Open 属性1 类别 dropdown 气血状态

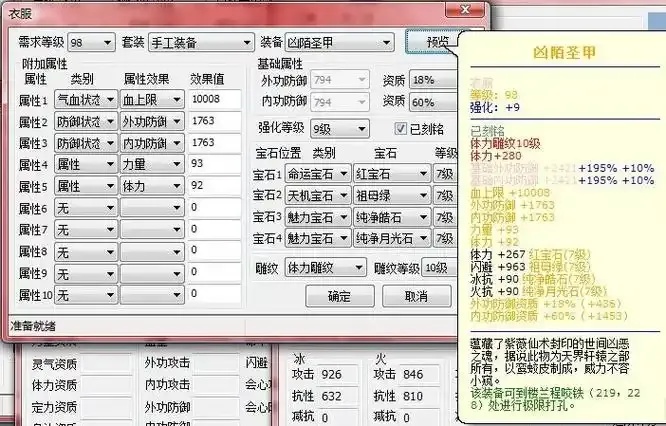[x=86, y=100]
